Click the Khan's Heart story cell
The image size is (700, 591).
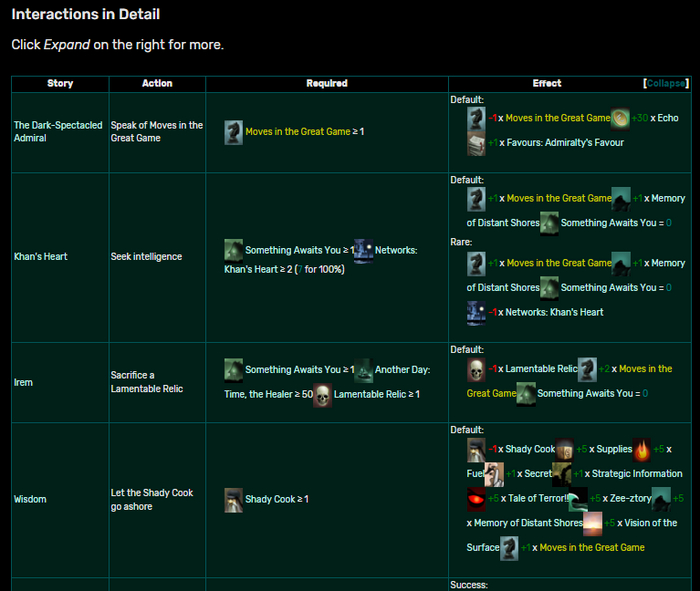tap(60, 257)
